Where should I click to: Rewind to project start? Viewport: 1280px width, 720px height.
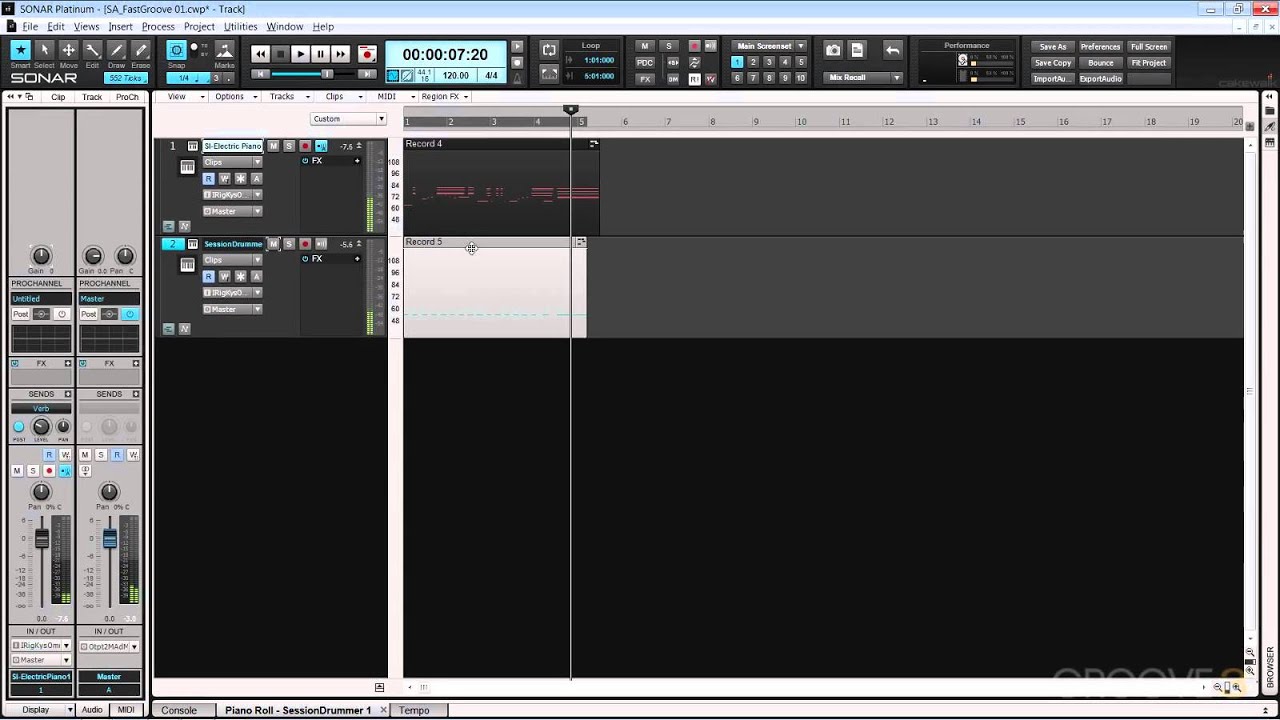260,54
